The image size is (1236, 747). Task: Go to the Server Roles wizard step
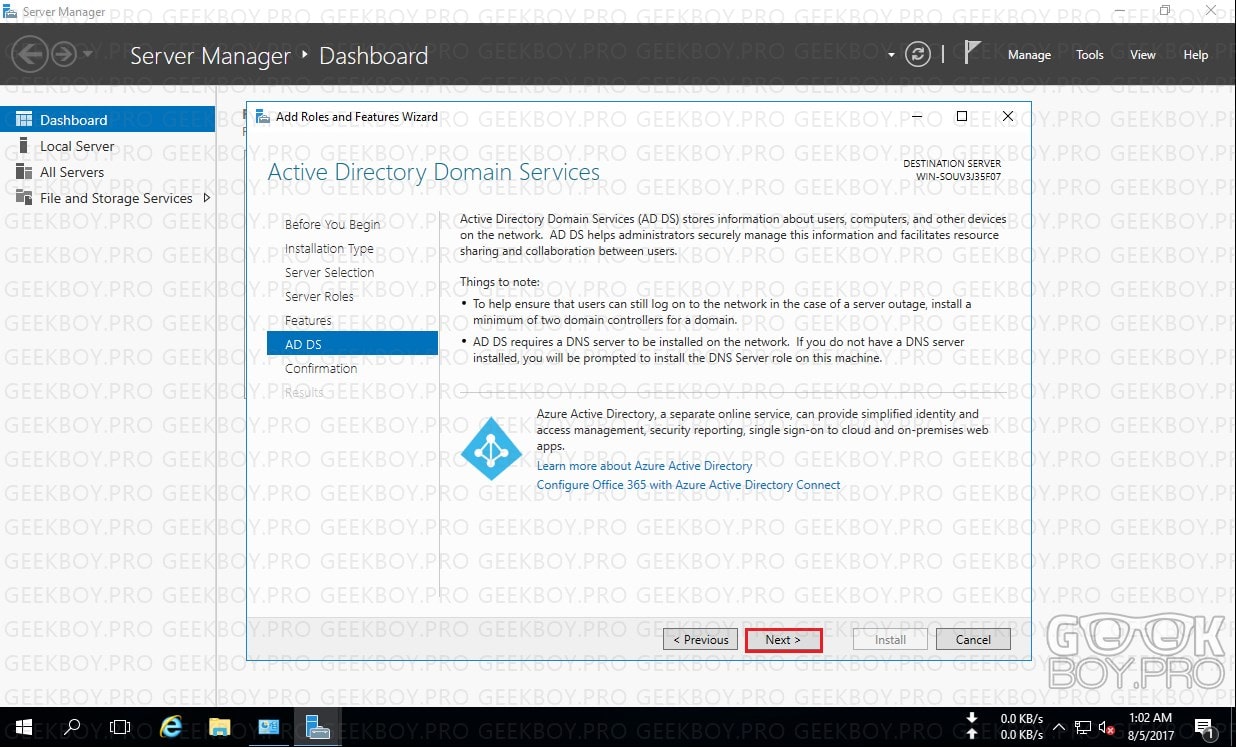click(x=319, y=296)
